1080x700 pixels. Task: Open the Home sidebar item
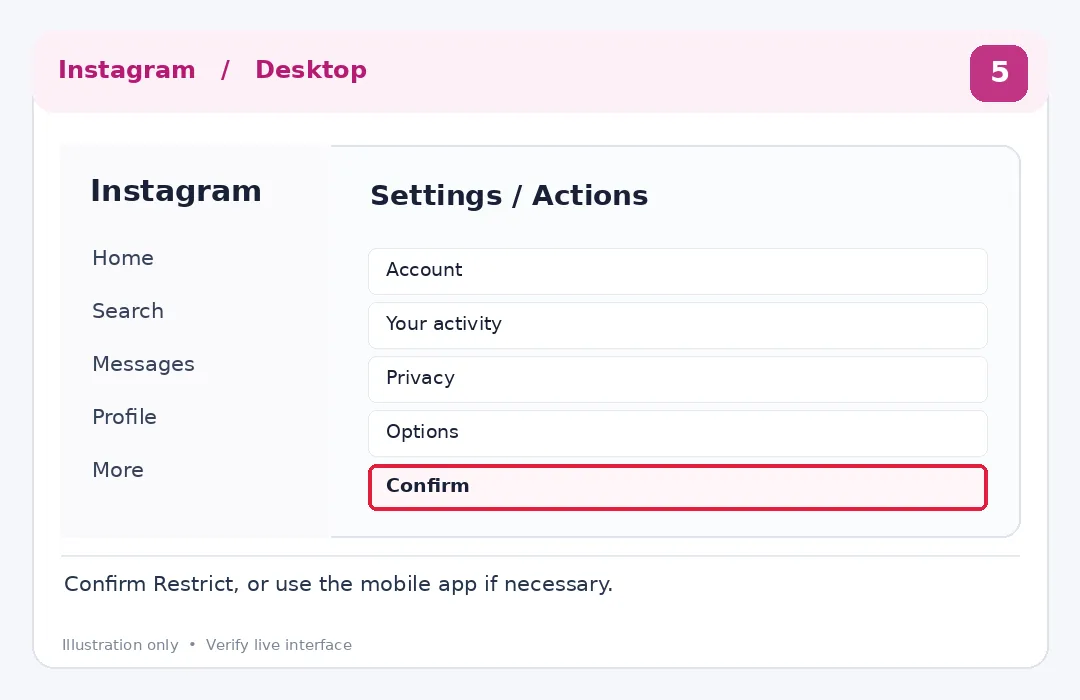[x=123, y=258]
